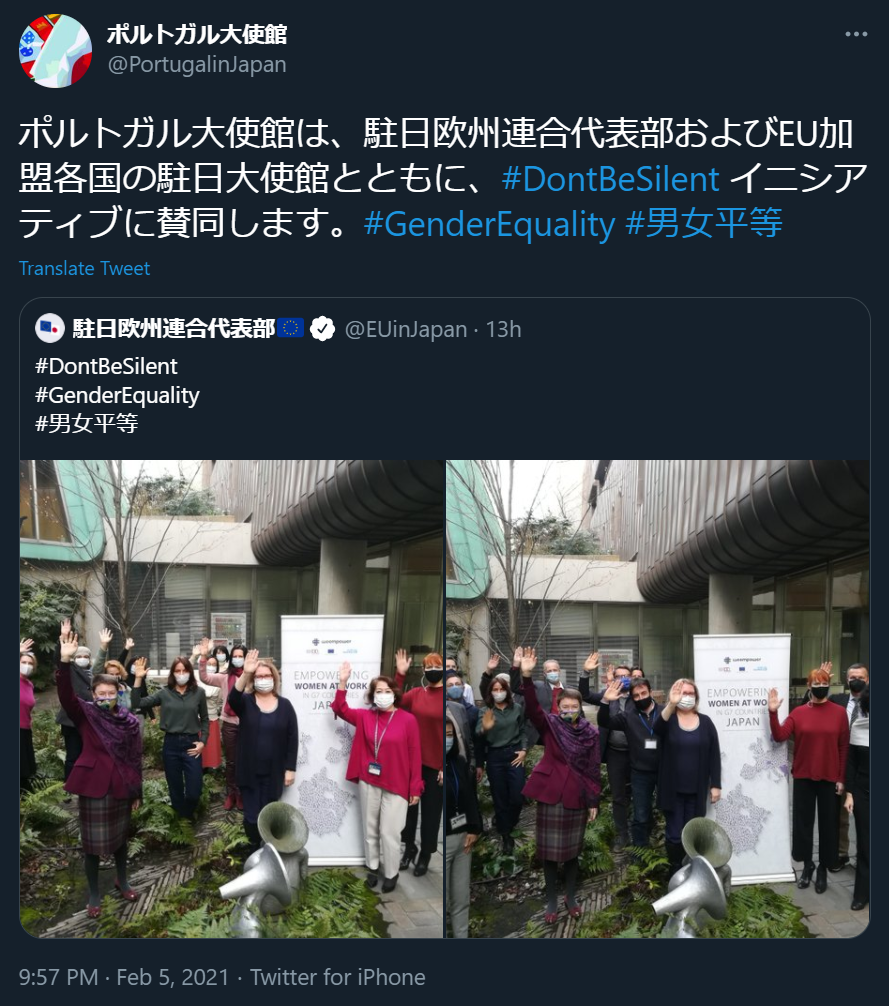Click the 9:57 PM · Feb 5, 2021 timestamp

click(x=124, y=977)
